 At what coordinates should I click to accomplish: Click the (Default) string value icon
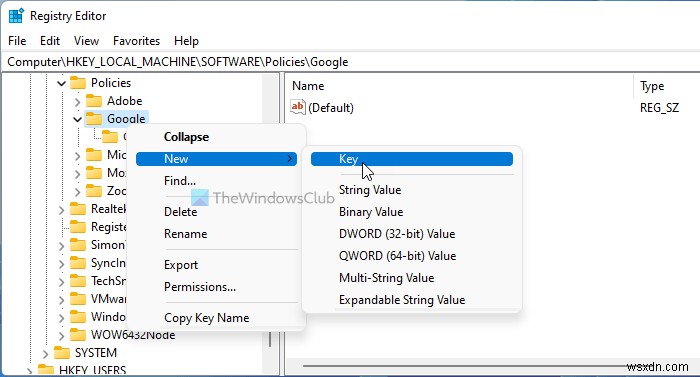(x=297, y=107)
